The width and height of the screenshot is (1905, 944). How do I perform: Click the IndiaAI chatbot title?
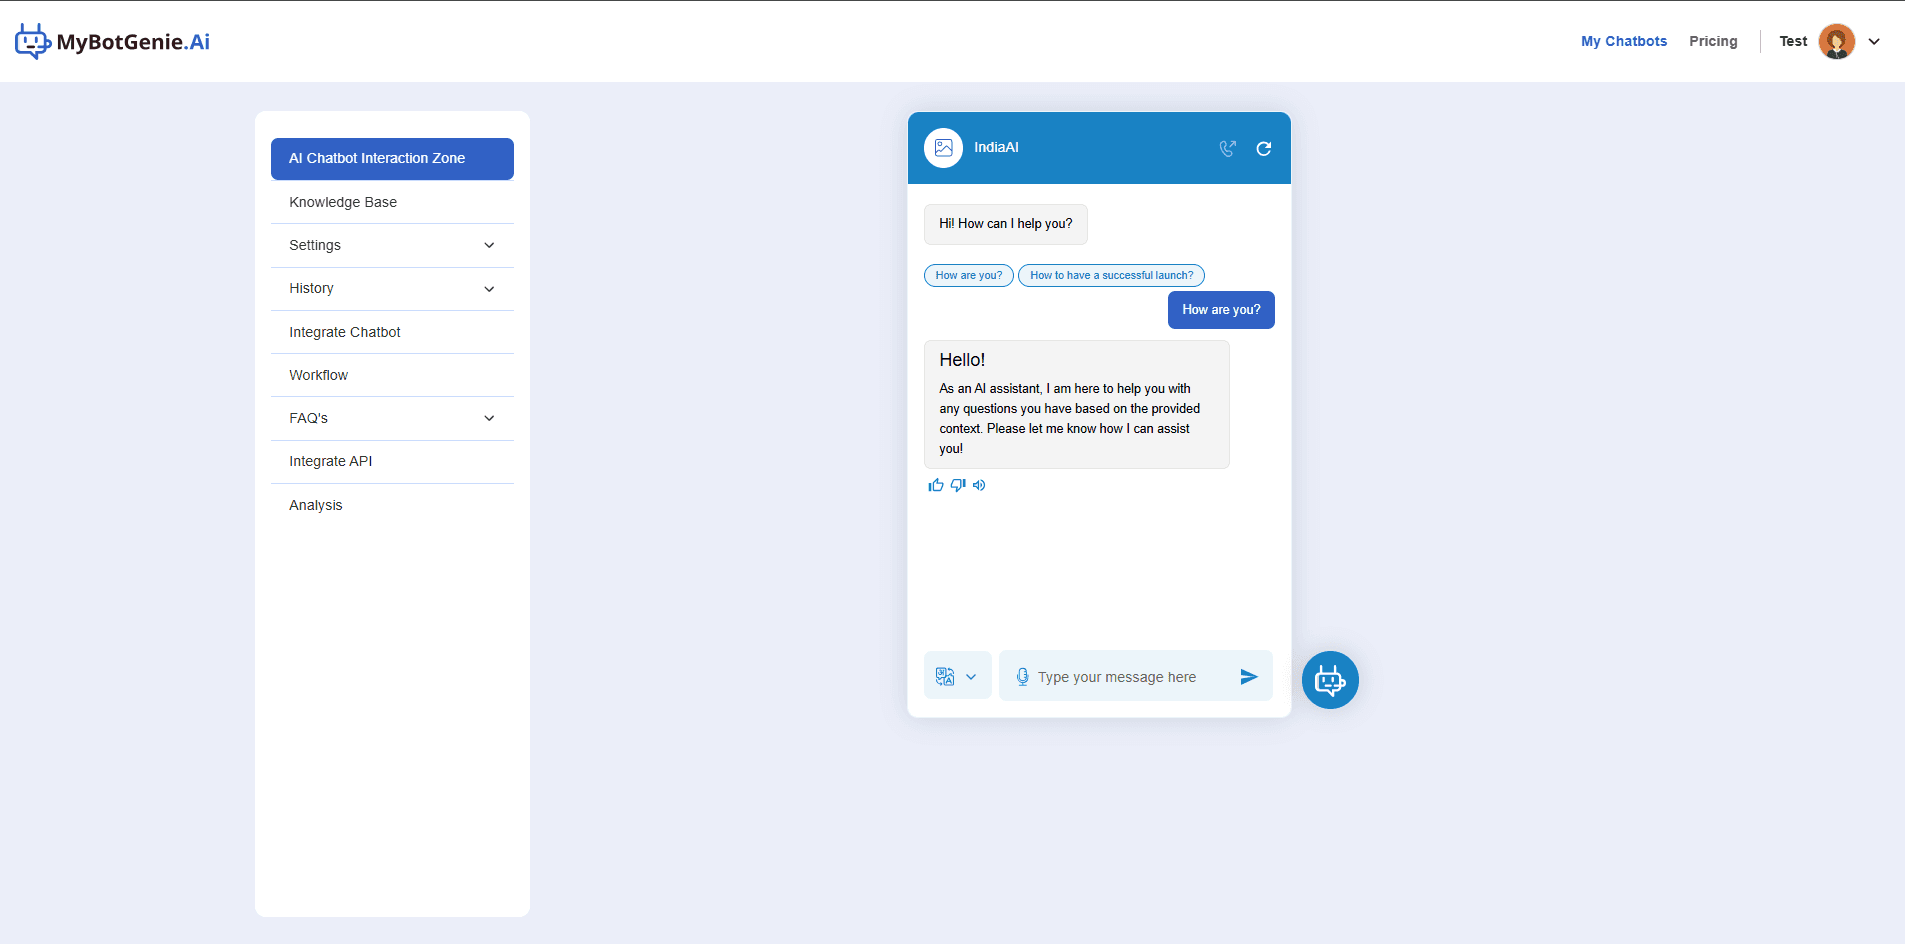pos(996,147)
